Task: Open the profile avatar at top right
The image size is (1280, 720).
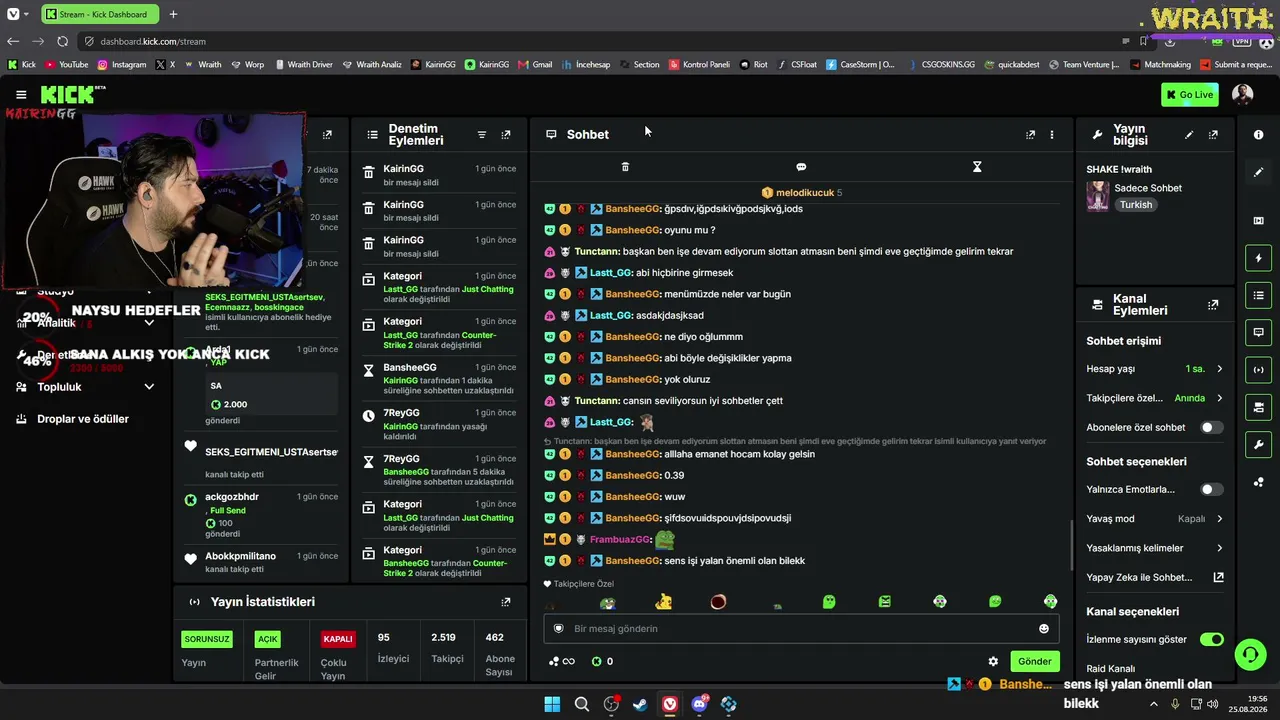Action: point(1242,95)
